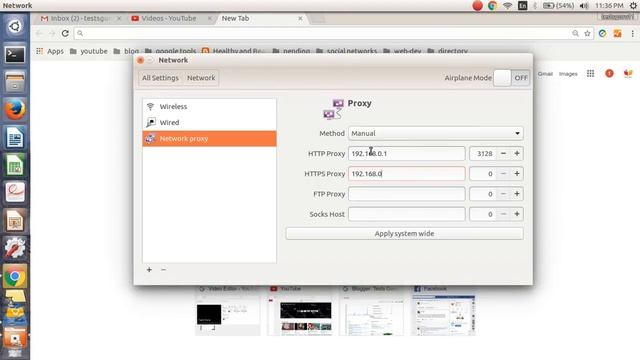Viewport: 640px width, 360px height.
Task: Decrease the HTTP Proxy port
Action: click(x=503, y=153)
